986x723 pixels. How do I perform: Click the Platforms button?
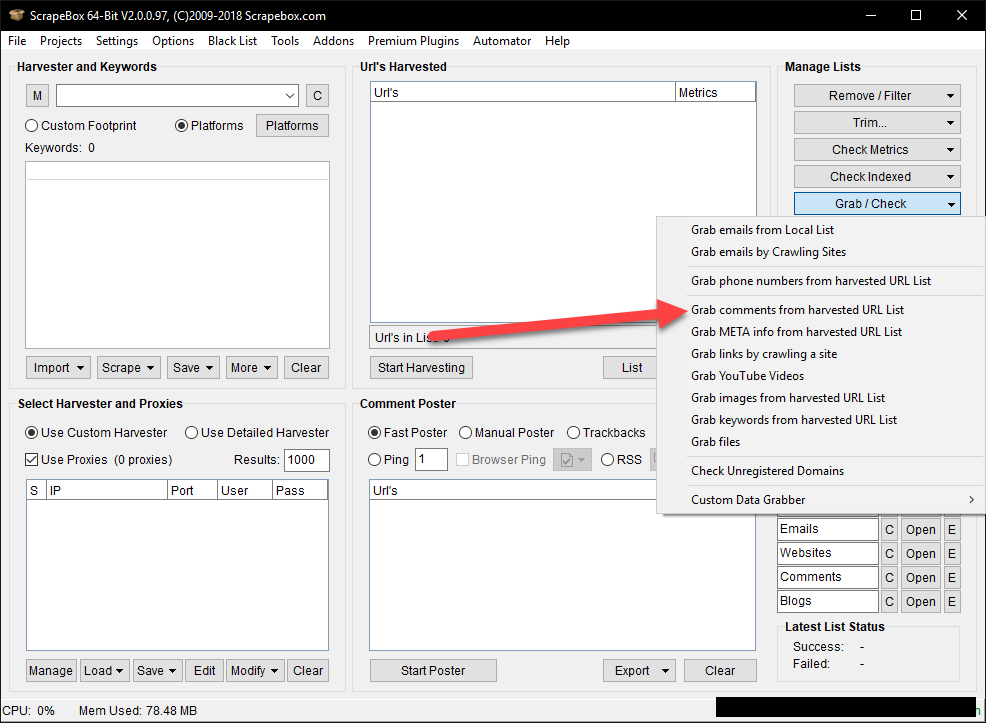pos(292,126)
